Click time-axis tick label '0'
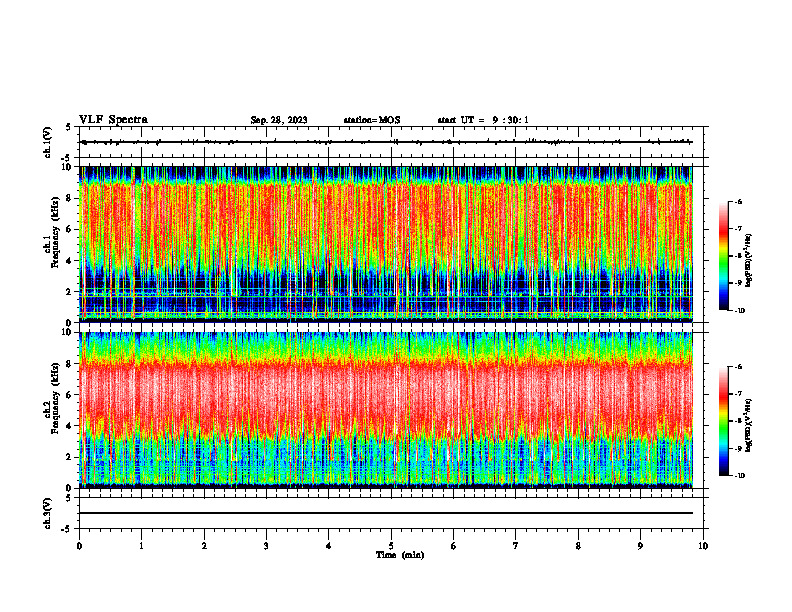Screen dimensions: 792x612 point(79,545)
